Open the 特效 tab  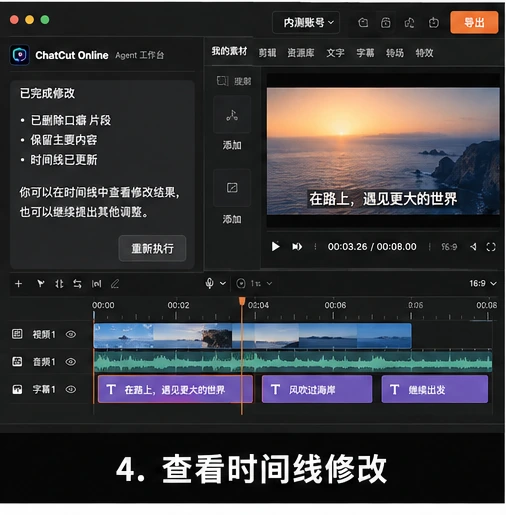coord(424,53)
